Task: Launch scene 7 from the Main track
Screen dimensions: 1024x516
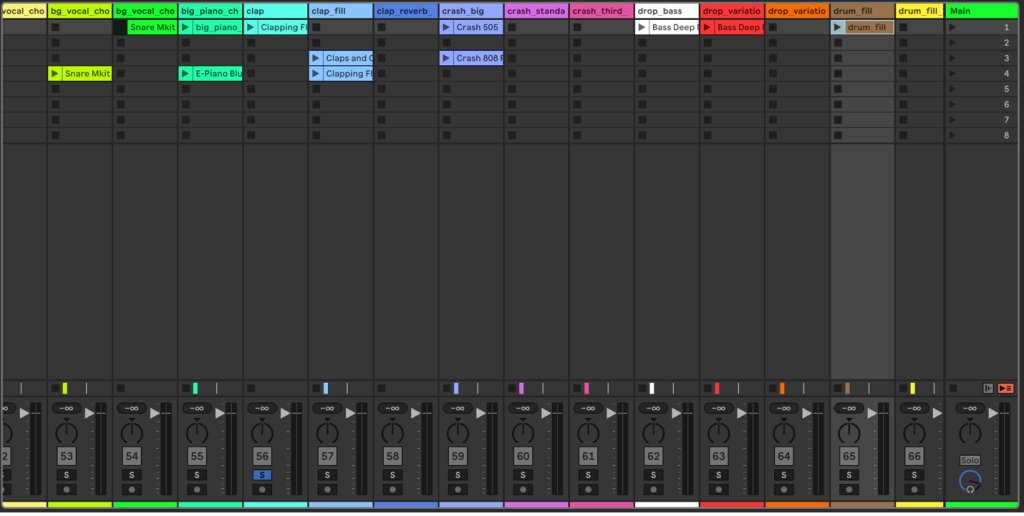Action: [952, 120]
